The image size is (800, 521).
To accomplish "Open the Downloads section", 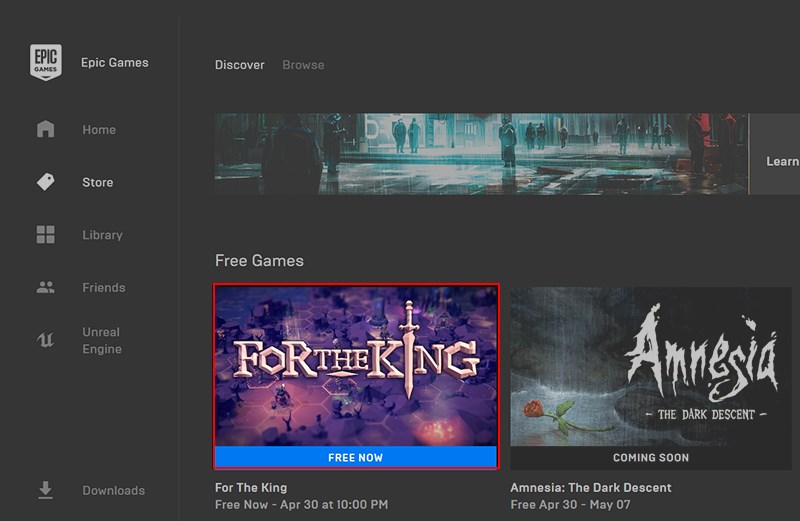I will click(113, 490).
